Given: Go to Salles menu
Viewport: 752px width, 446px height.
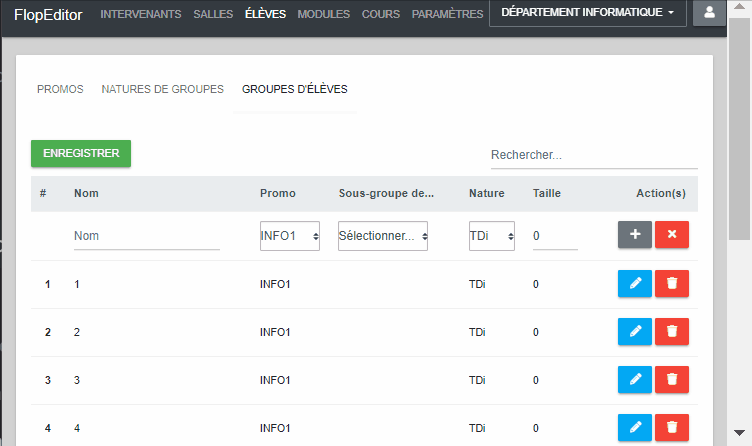Looking at the screenshot, I should (x=213, y=14).
